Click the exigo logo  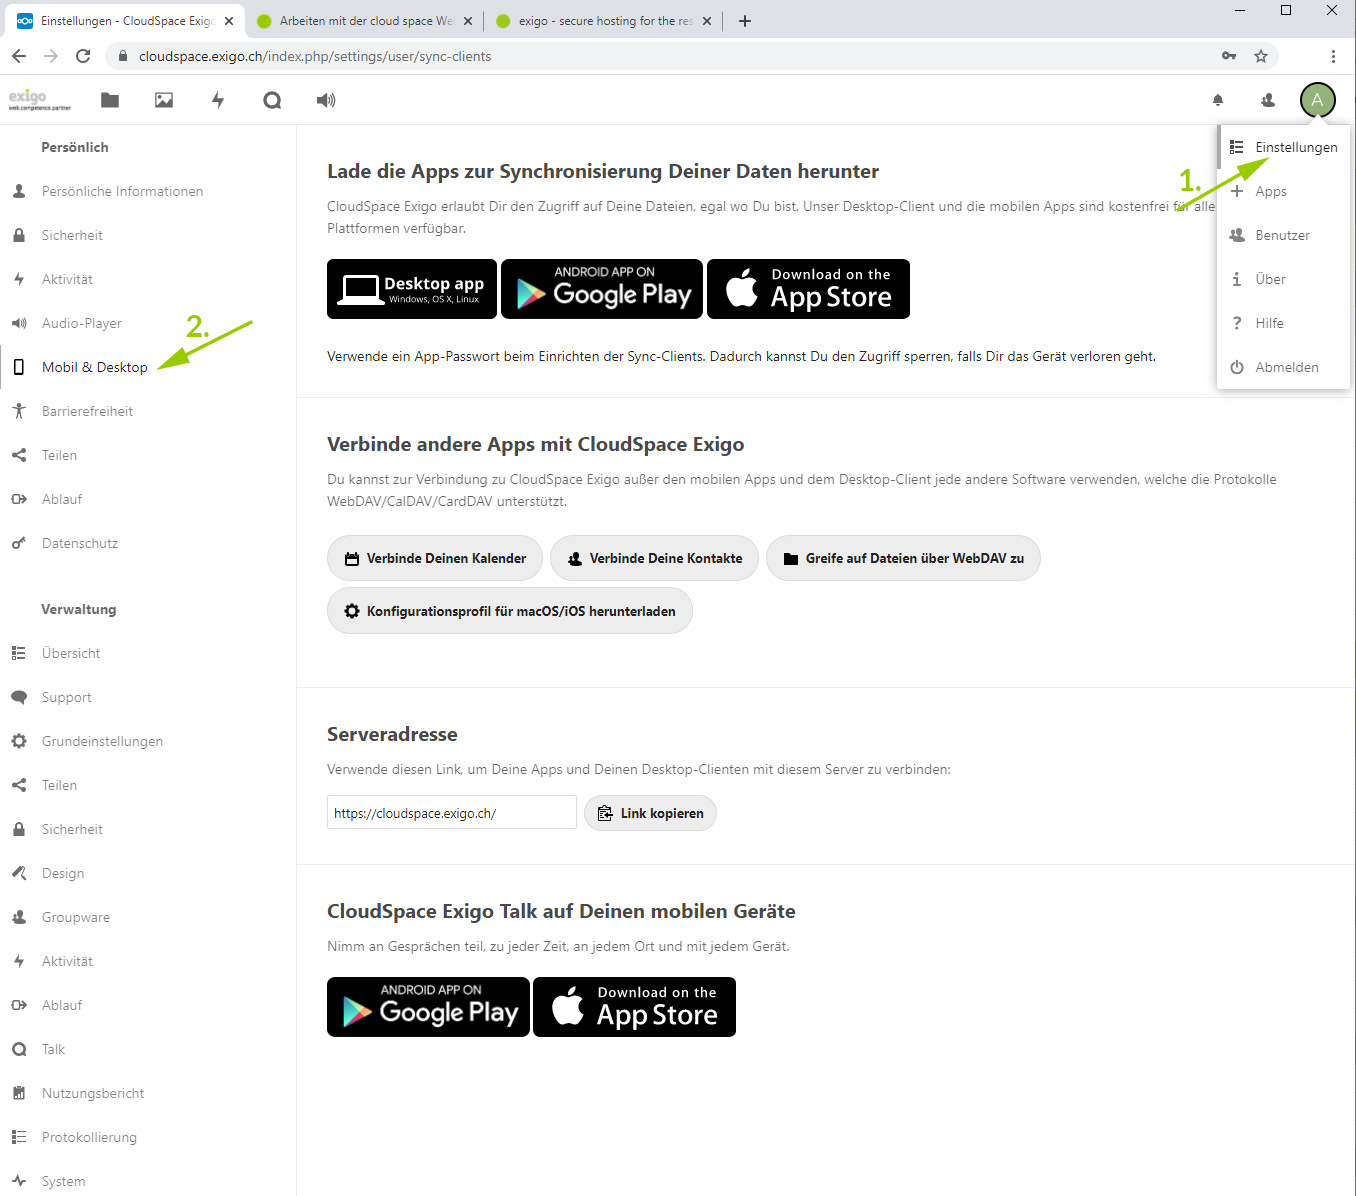click(x=40, y=99)
